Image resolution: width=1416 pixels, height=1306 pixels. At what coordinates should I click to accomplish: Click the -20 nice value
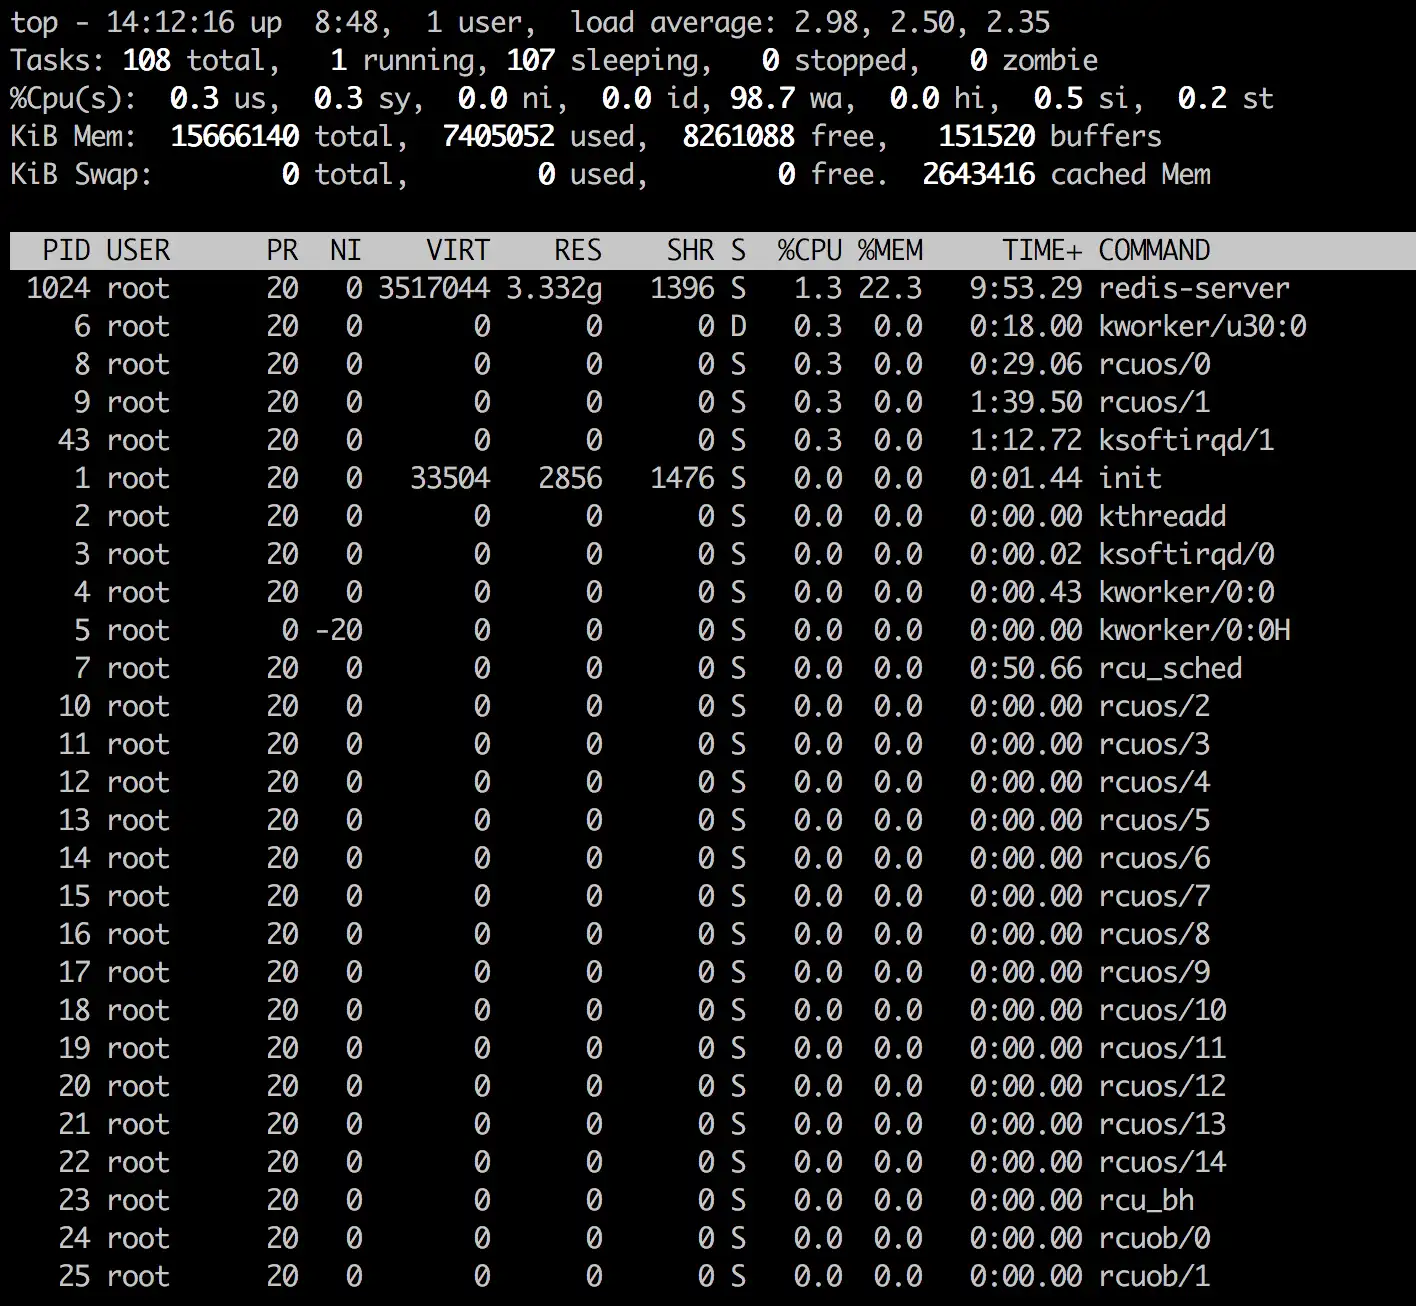click(338, 630)
